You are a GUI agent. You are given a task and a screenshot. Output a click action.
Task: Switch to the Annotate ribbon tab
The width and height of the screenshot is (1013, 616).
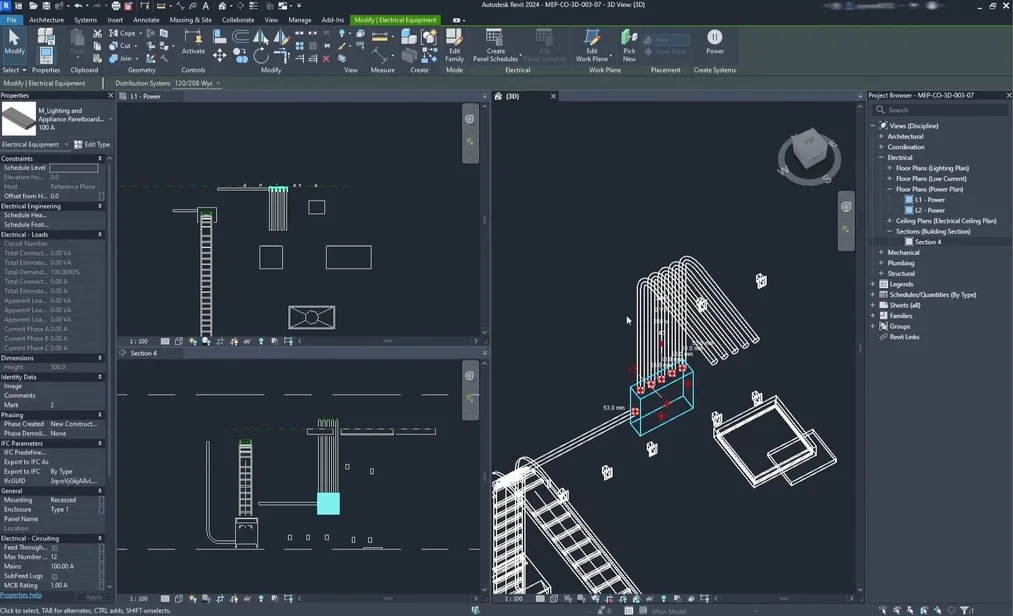[146, 19]
